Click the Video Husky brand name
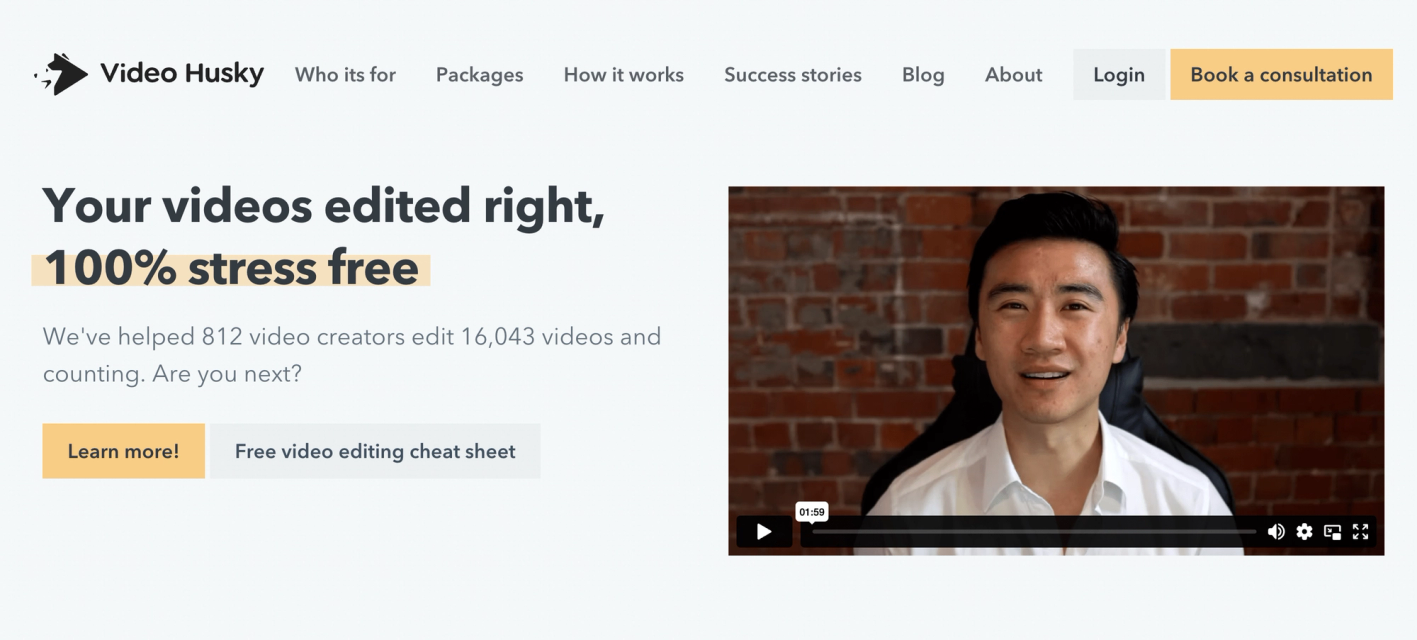The height and width of the screenshot is (640, 1417). click(x=182, y=73)
